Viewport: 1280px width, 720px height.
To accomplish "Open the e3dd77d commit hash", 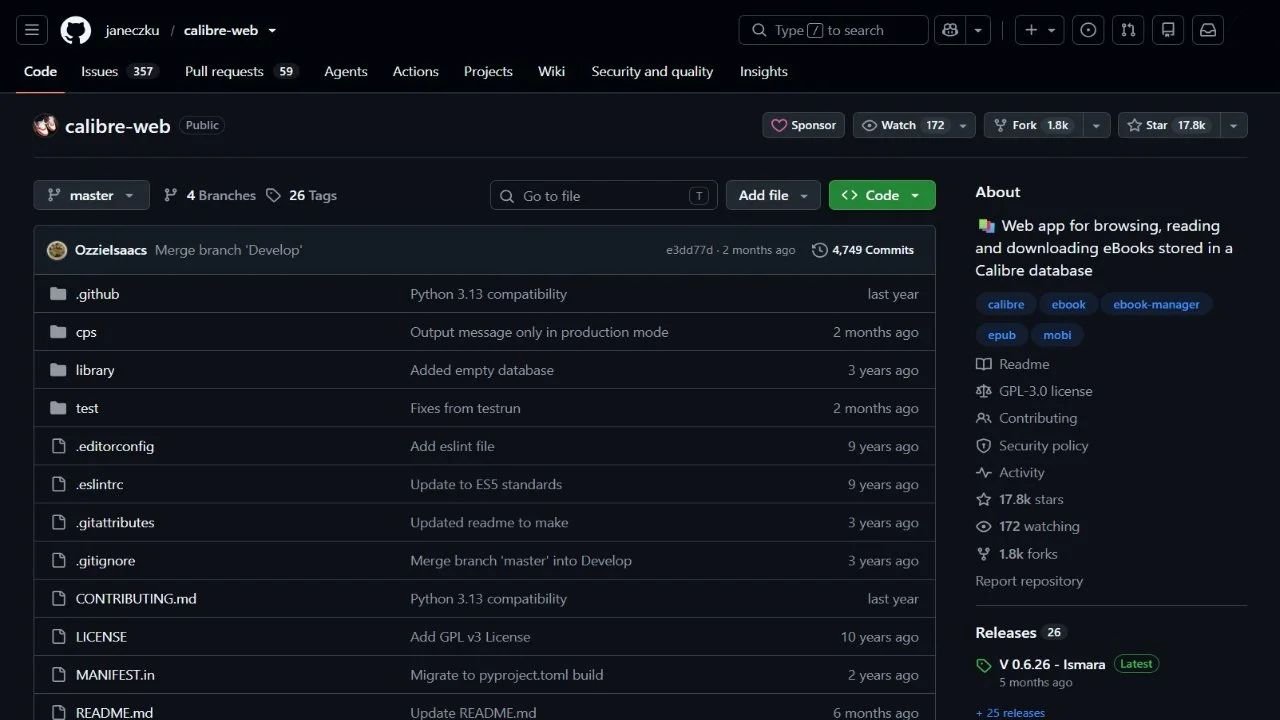I will pos(689,250).
